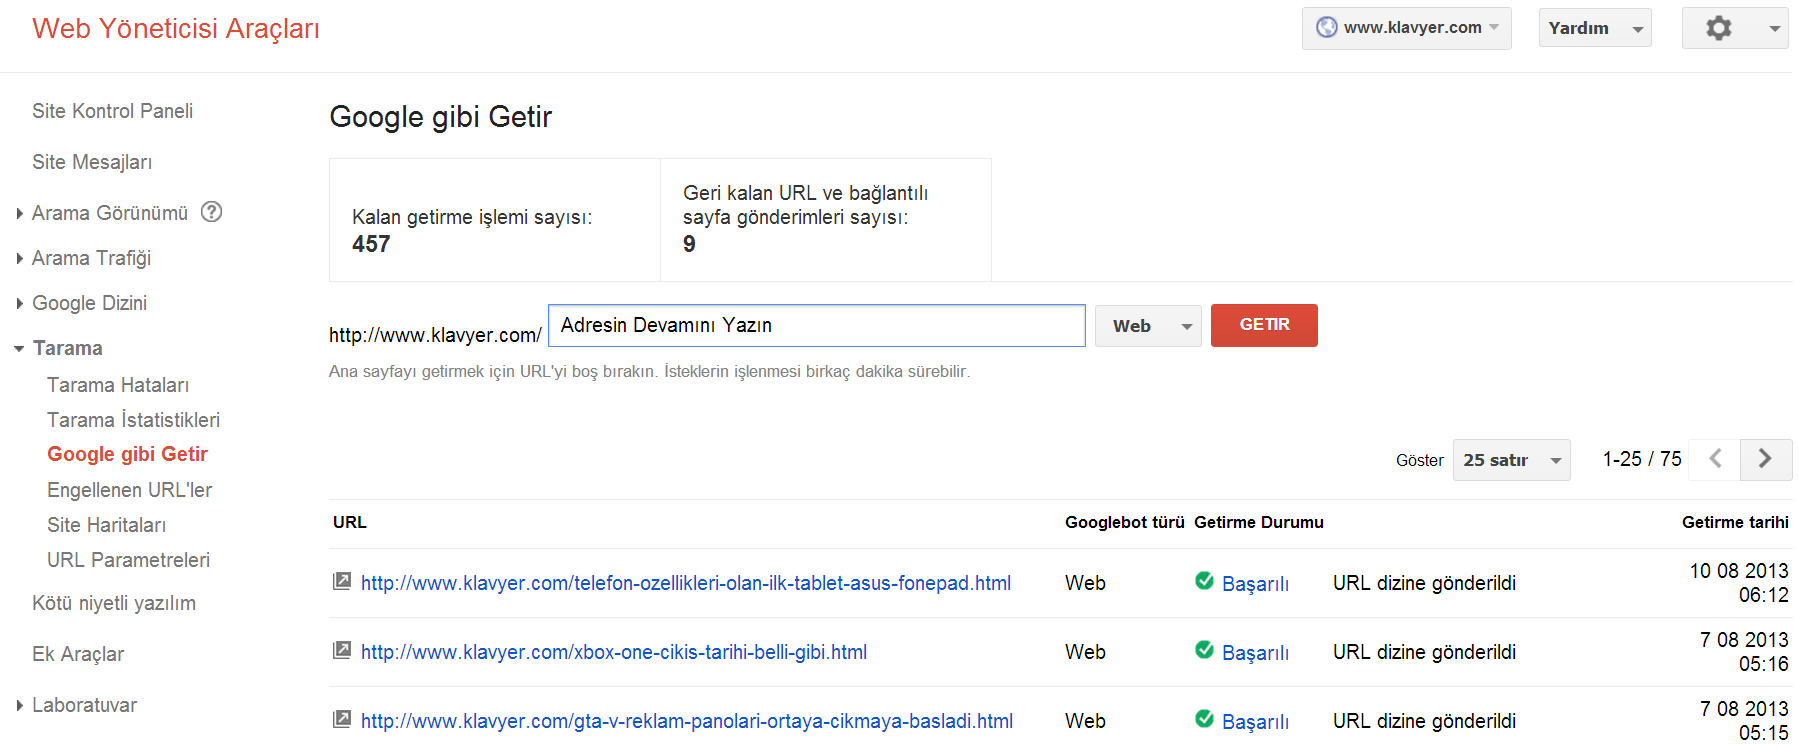Click the globe icon in site selector

(x=1326, y=28)
